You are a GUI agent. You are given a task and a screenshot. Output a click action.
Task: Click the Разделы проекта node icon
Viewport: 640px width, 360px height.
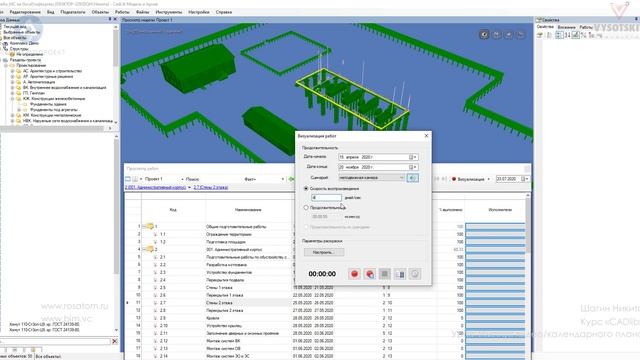pos(5,60)
